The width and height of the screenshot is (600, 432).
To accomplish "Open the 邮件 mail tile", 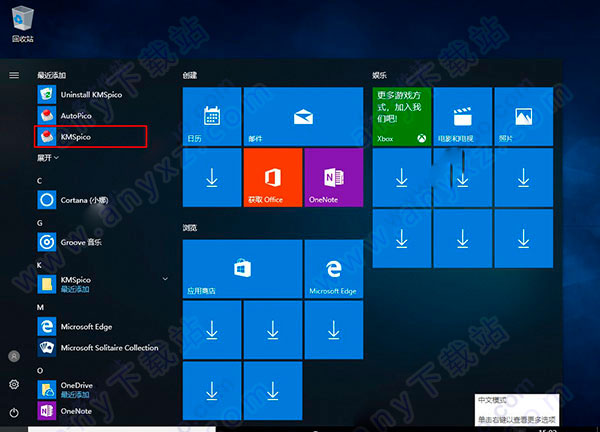I will pyautogui.click(x=303, y=116).
